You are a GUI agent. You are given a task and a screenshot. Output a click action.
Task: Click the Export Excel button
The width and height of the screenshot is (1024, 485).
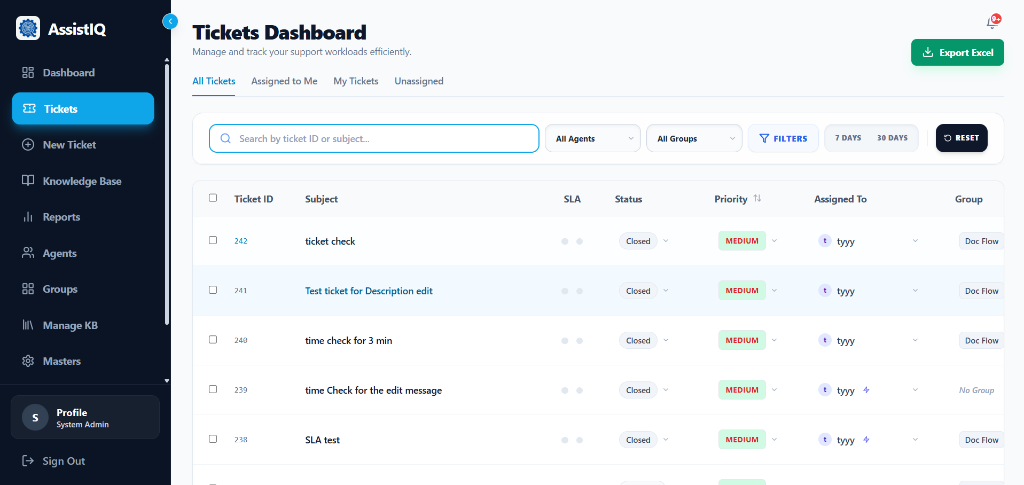tap(957, 53)
